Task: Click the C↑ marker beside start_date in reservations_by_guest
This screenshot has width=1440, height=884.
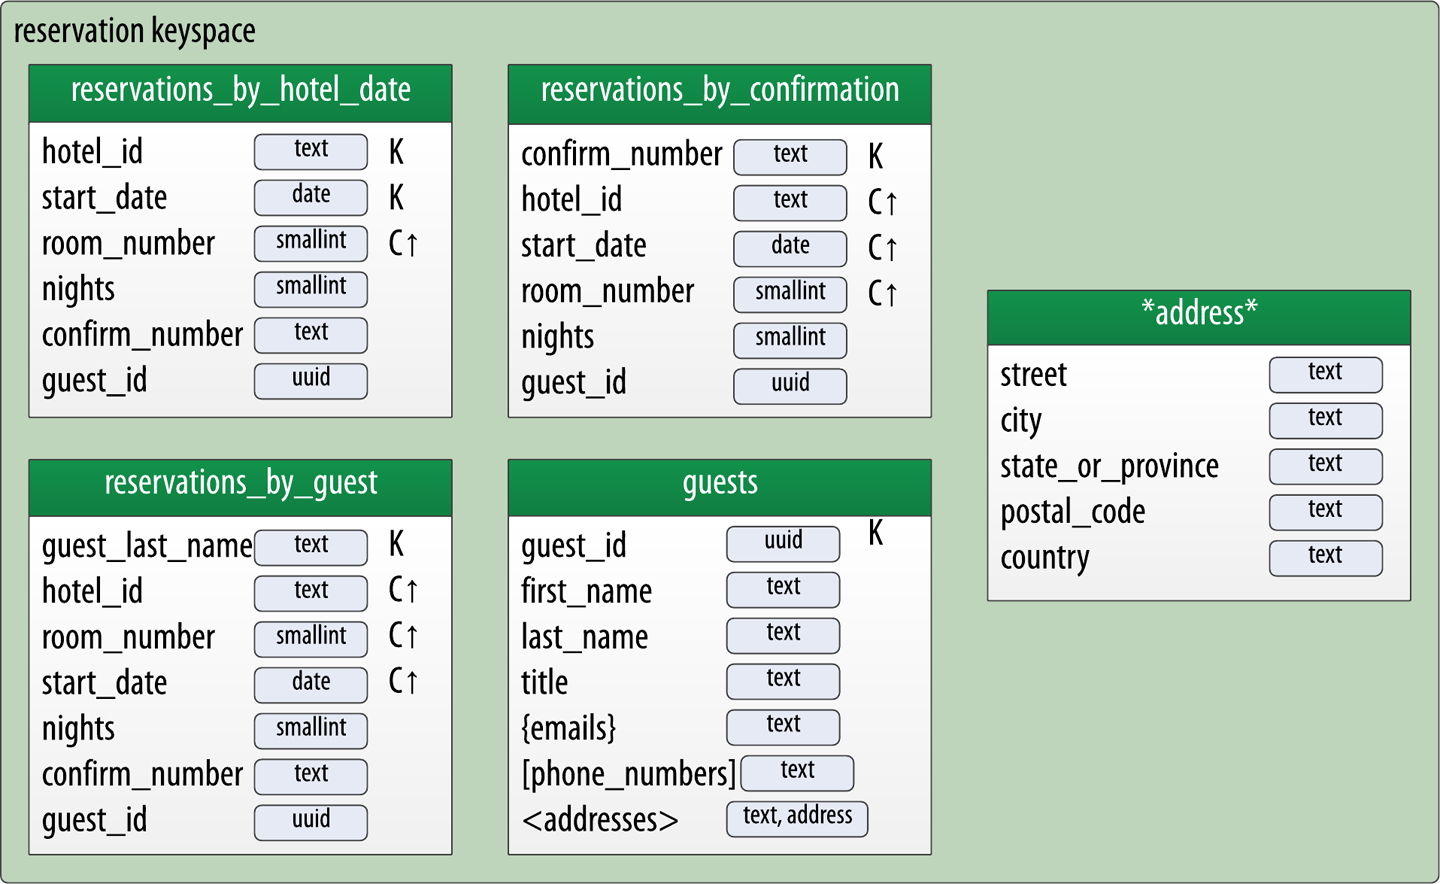Action: point(403,682)
